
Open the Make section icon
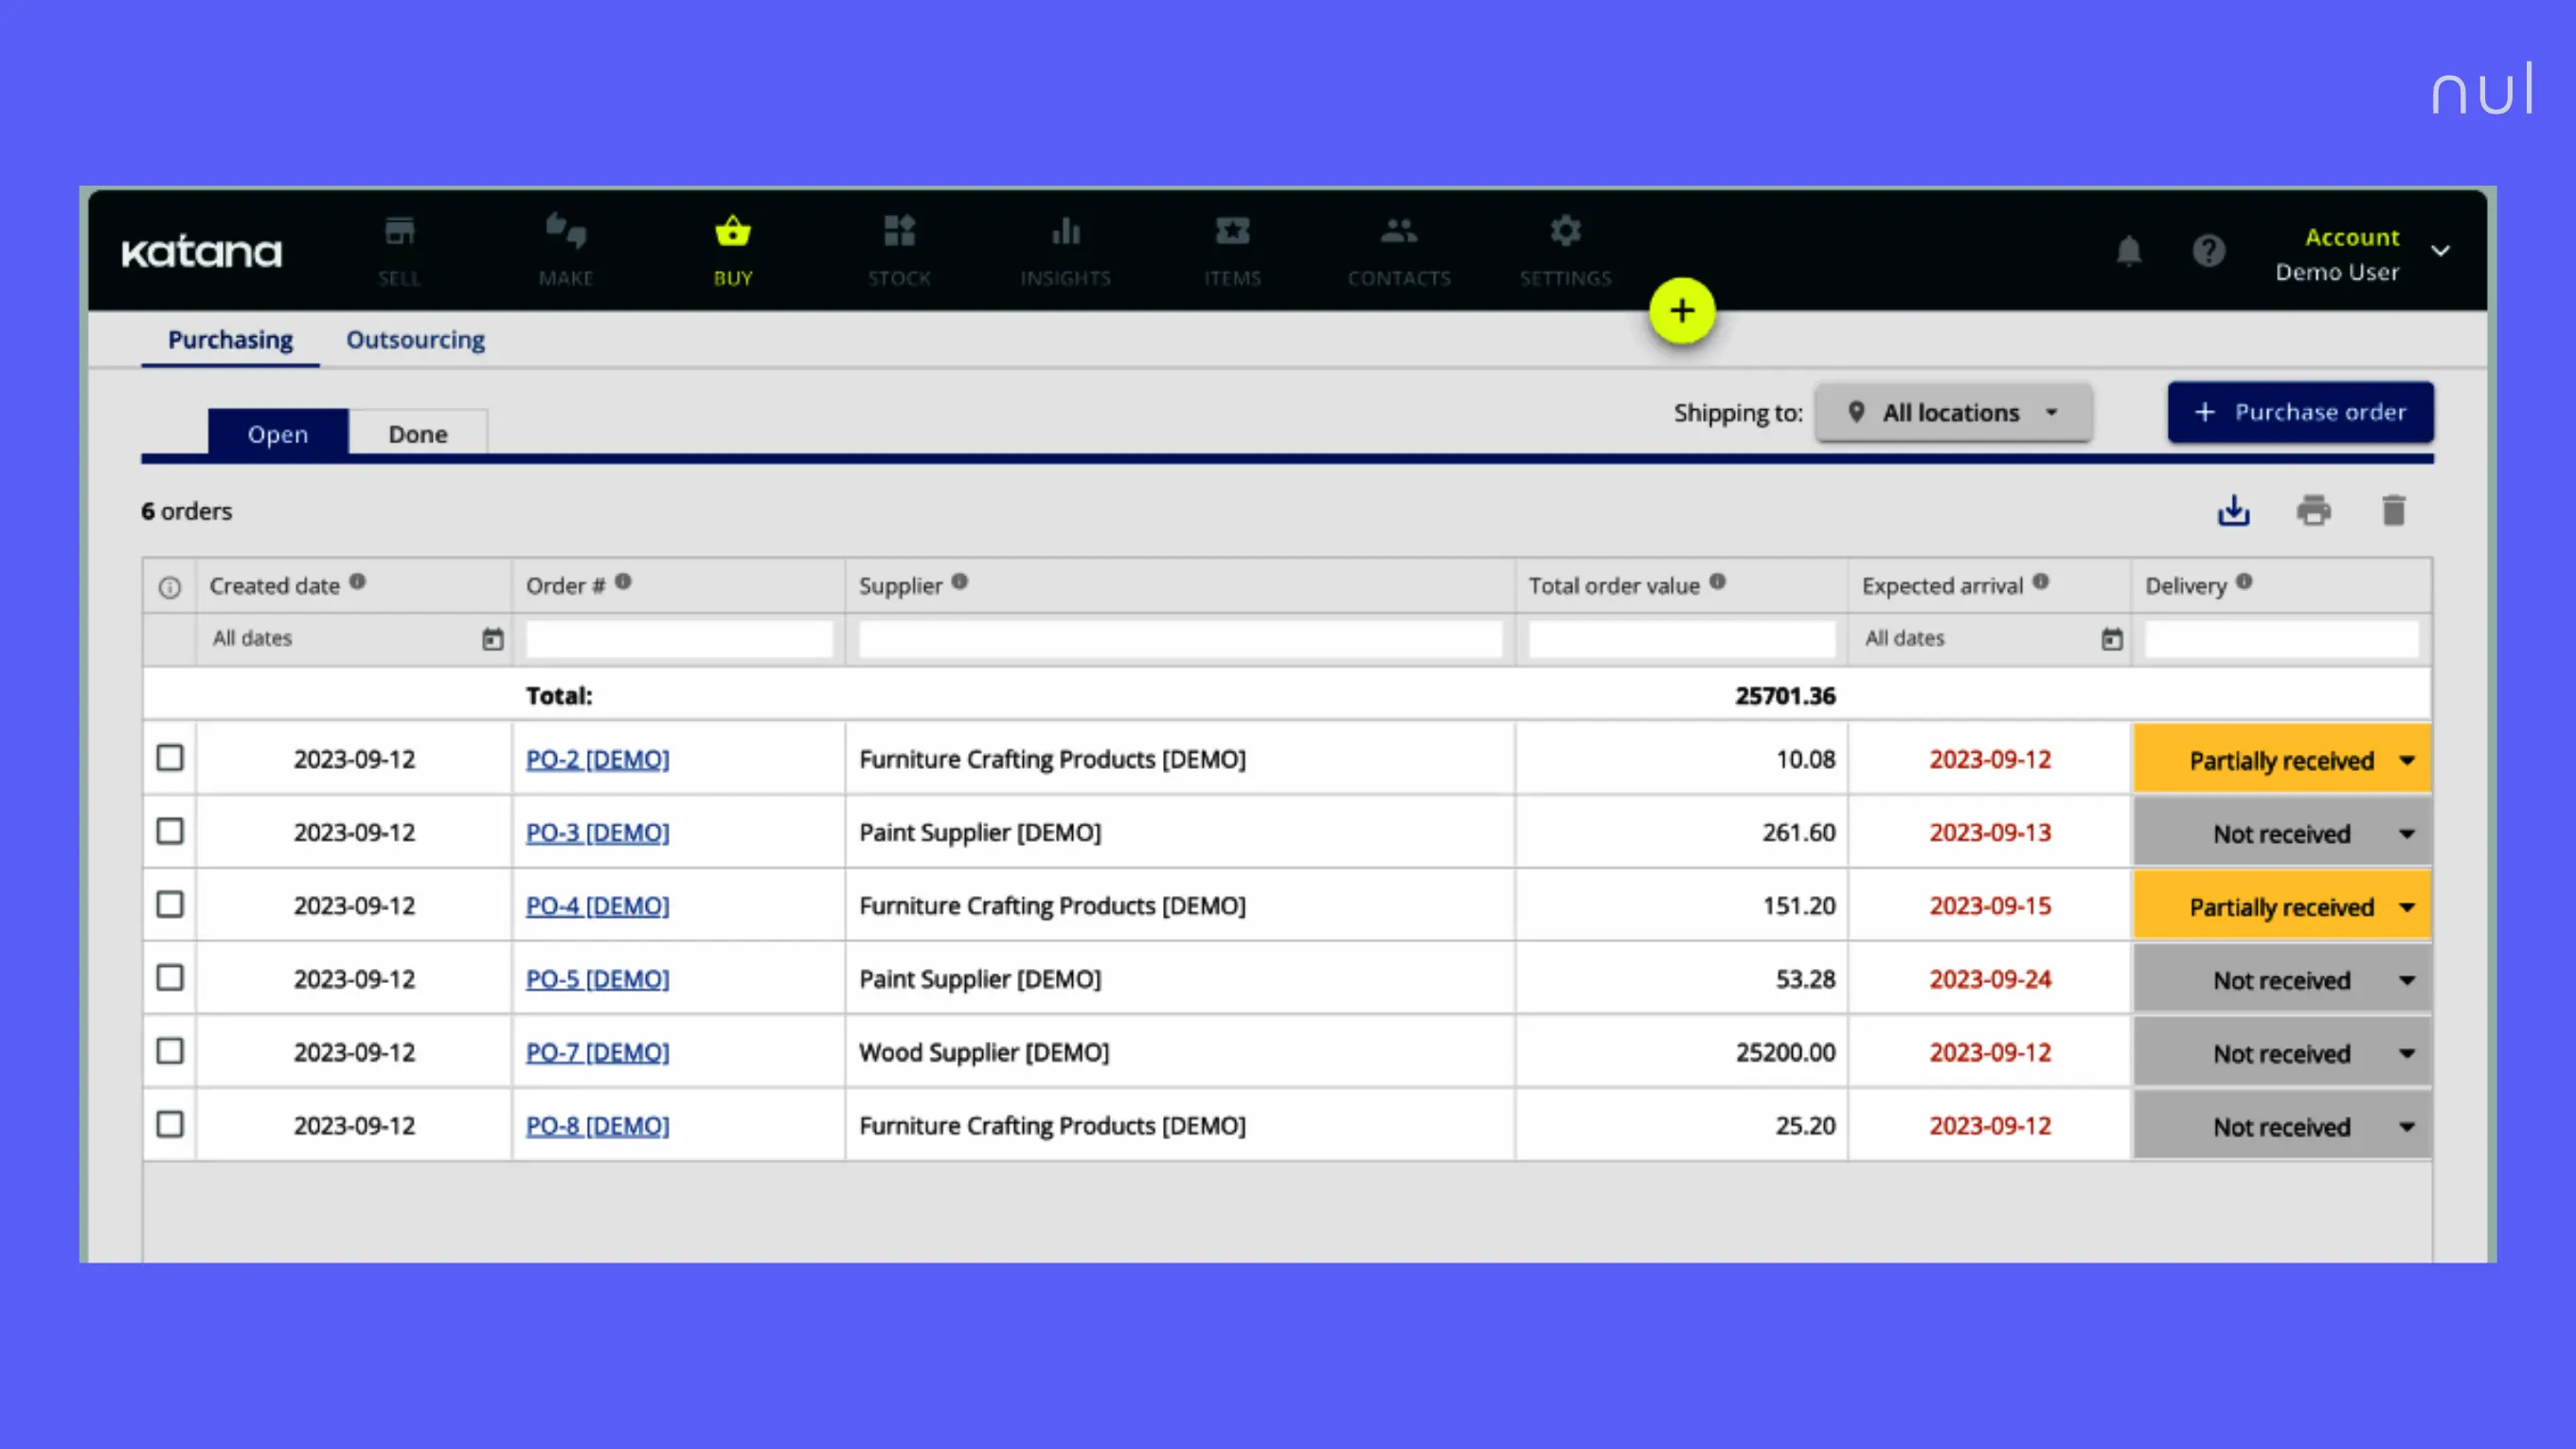point(566,231)
